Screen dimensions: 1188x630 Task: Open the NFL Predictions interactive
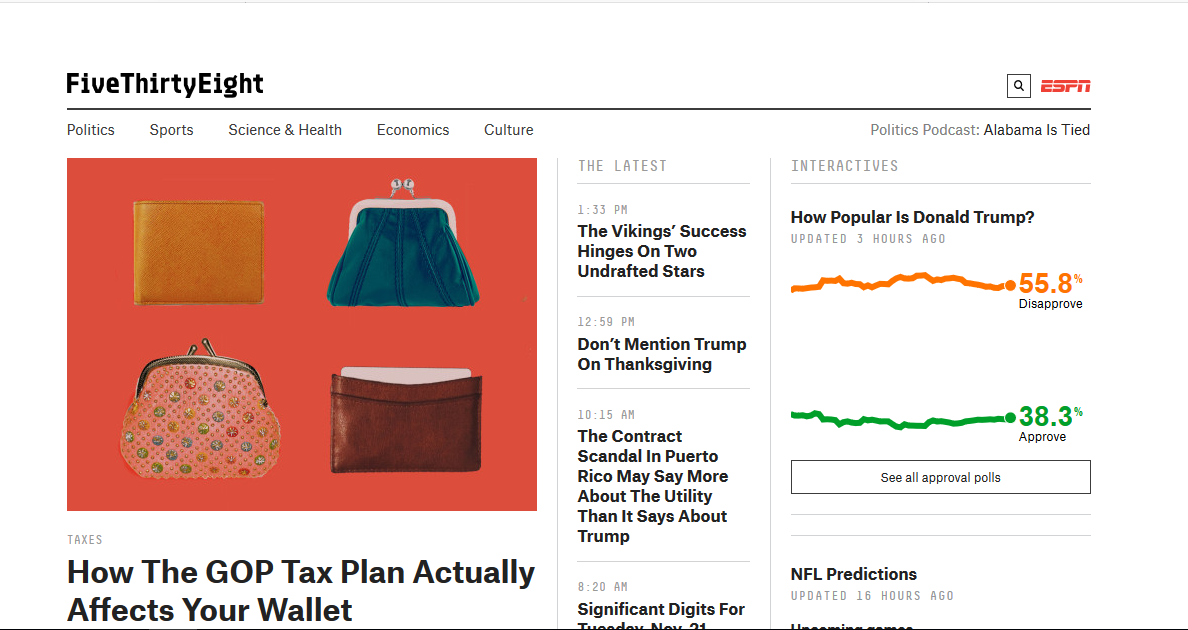coord(853,574)
